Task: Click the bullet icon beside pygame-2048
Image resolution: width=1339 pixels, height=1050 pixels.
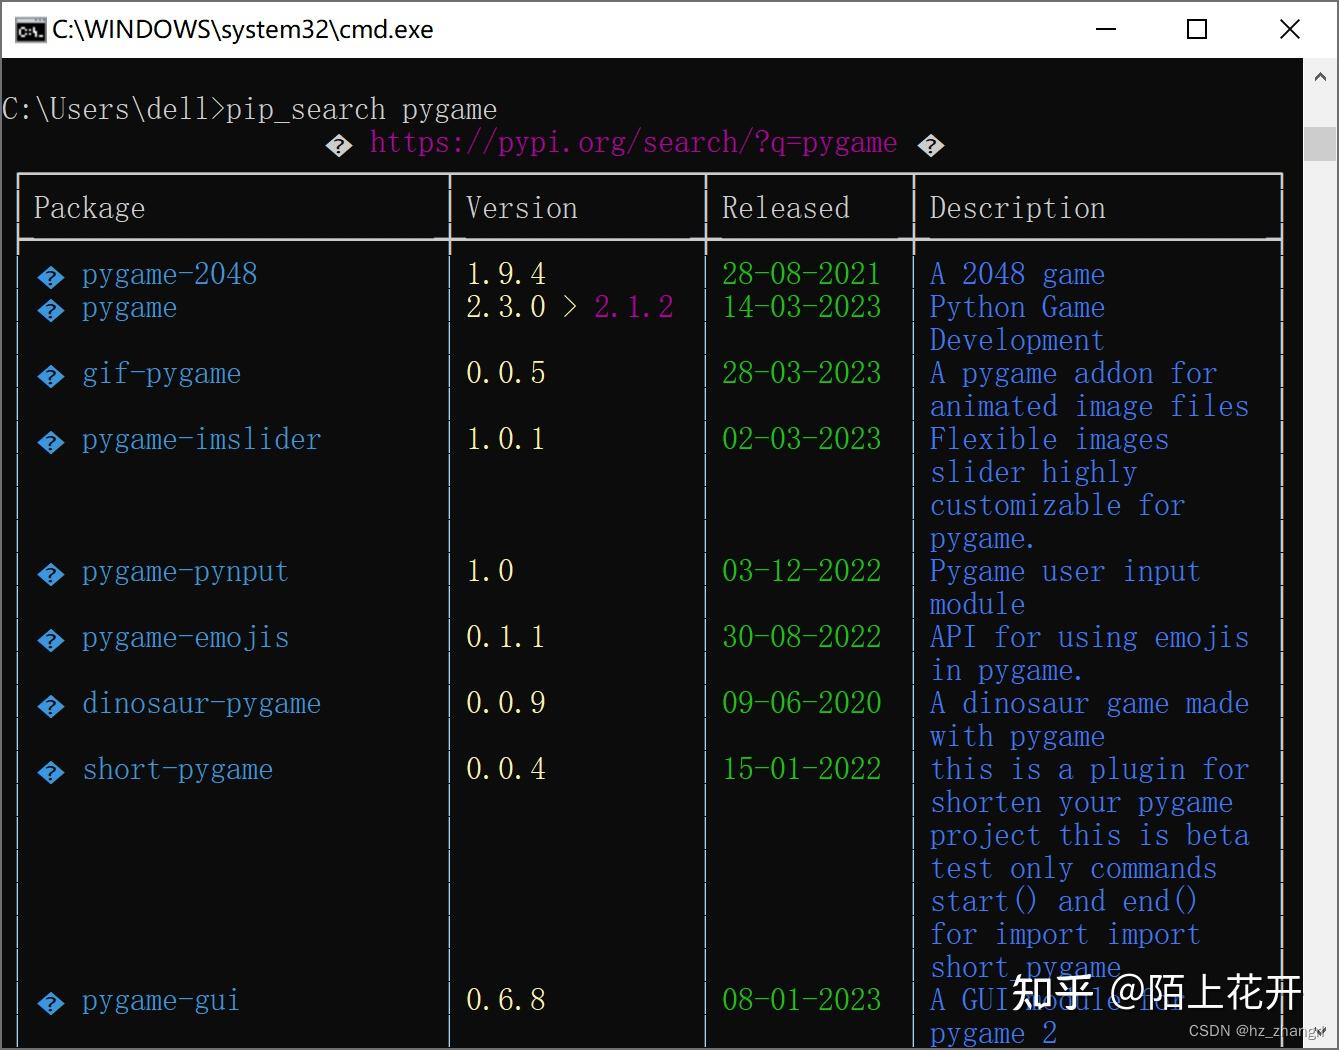Action: [x=50, y=276]
